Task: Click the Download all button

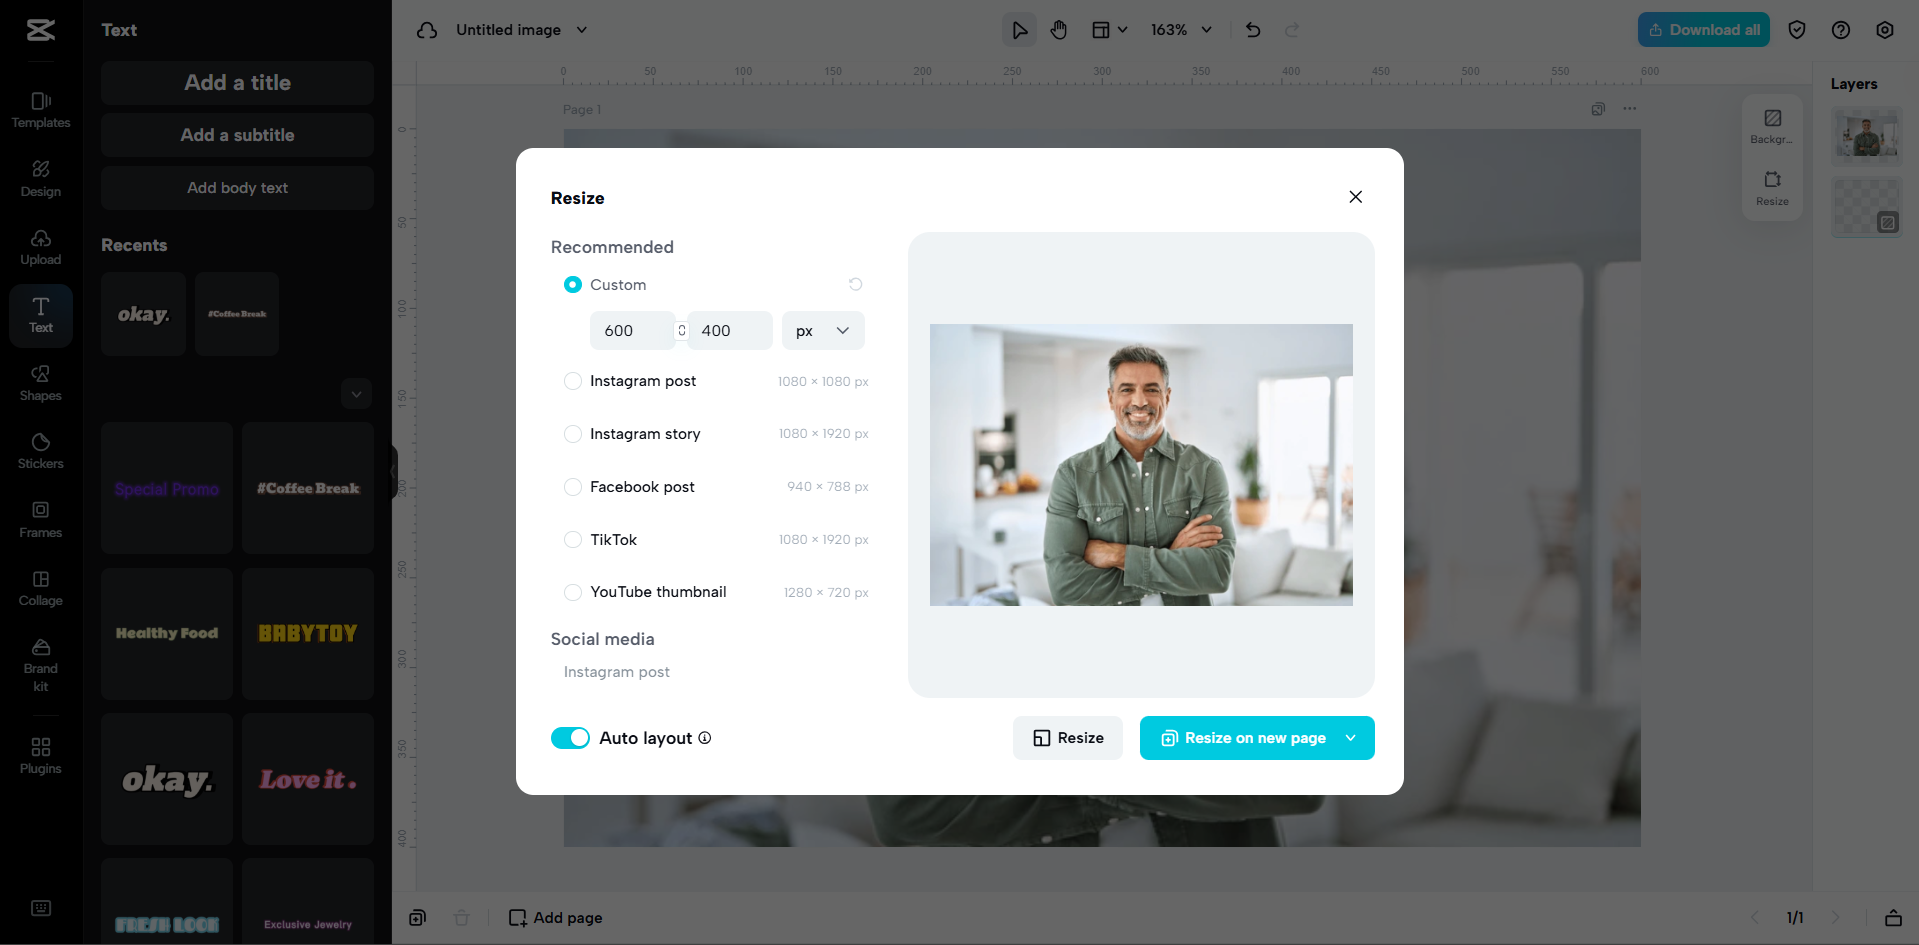Action: (x=1703, y=30)
